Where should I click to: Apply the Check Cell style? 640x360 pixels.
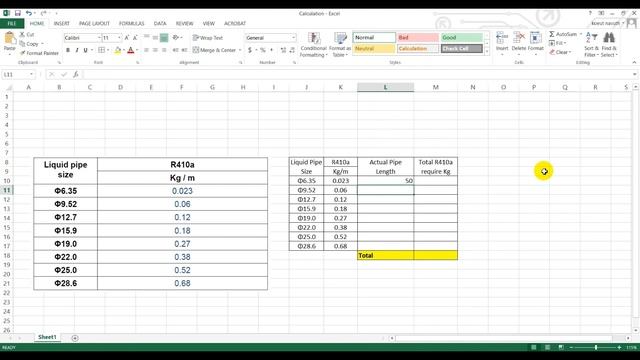(x=462, y=49)
